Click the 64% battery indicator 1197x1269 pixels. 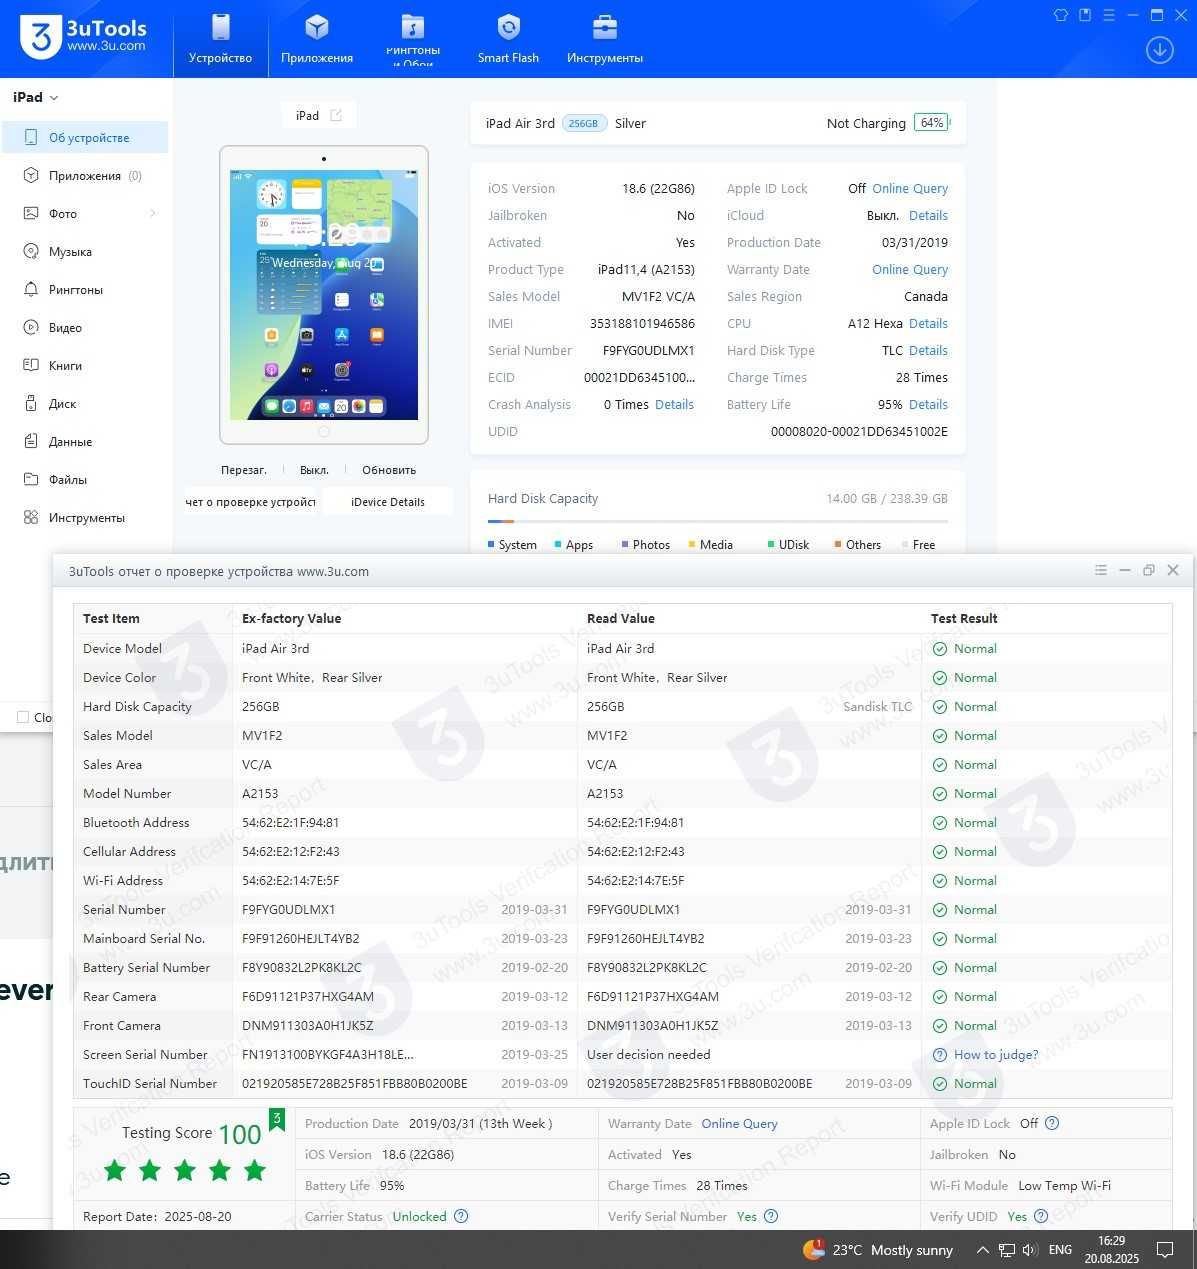click(x=932, y=123)
